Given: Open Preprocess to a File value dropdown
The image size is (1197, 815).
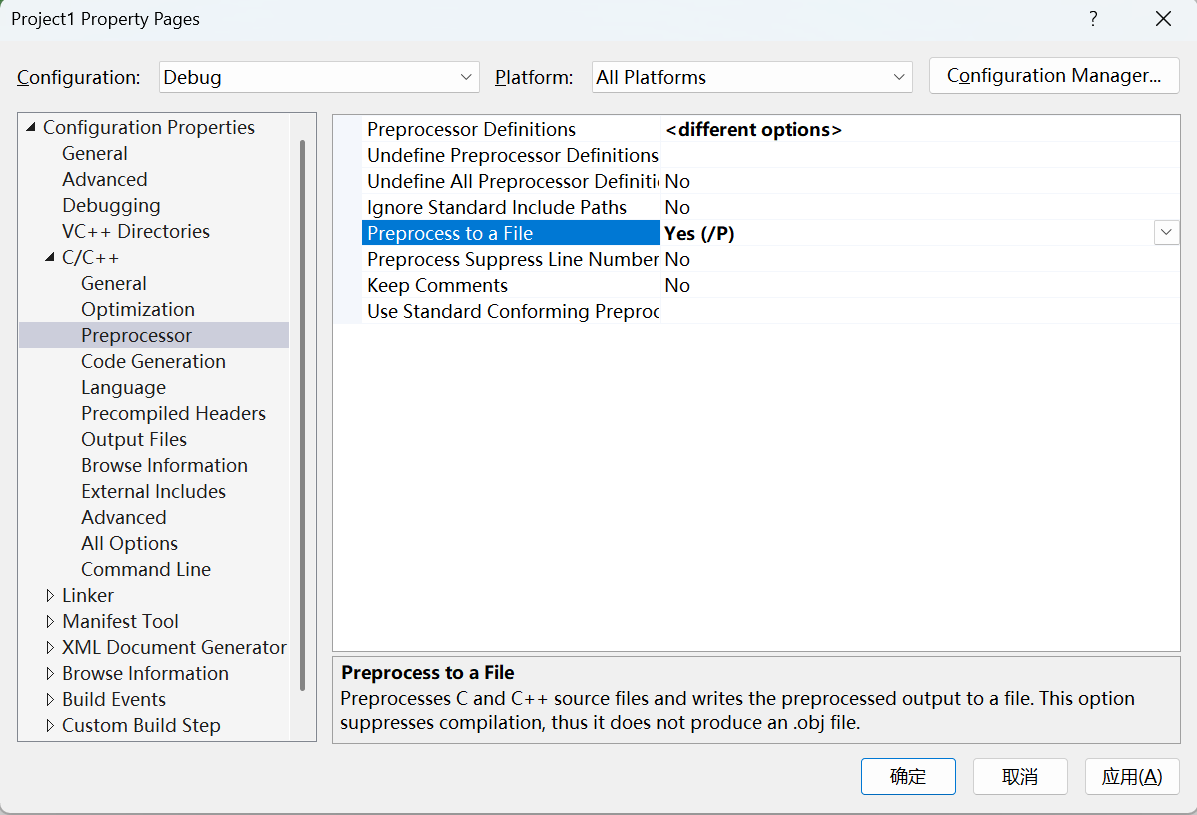Looking at the screenshot, I should [1166, 233].
